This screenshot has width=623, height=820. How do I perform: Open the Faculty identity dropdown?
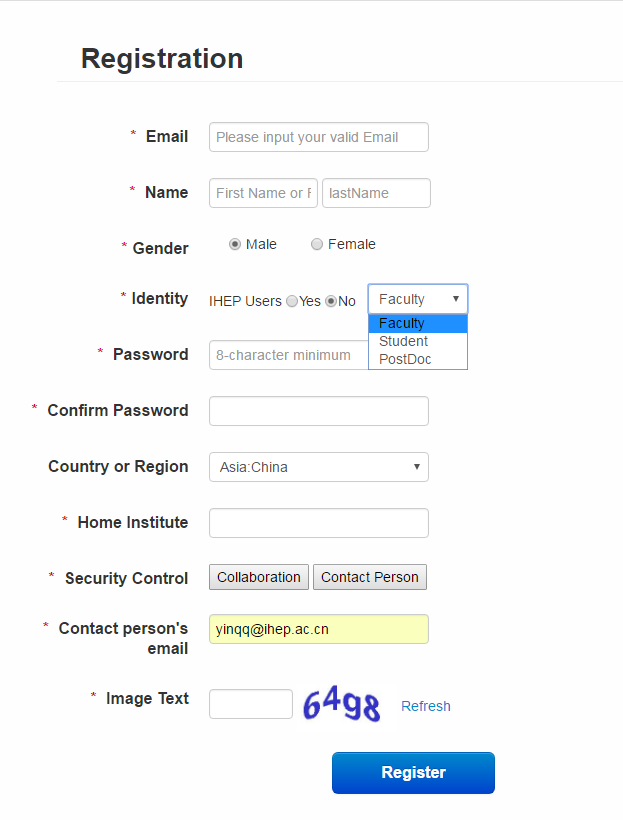418,299
